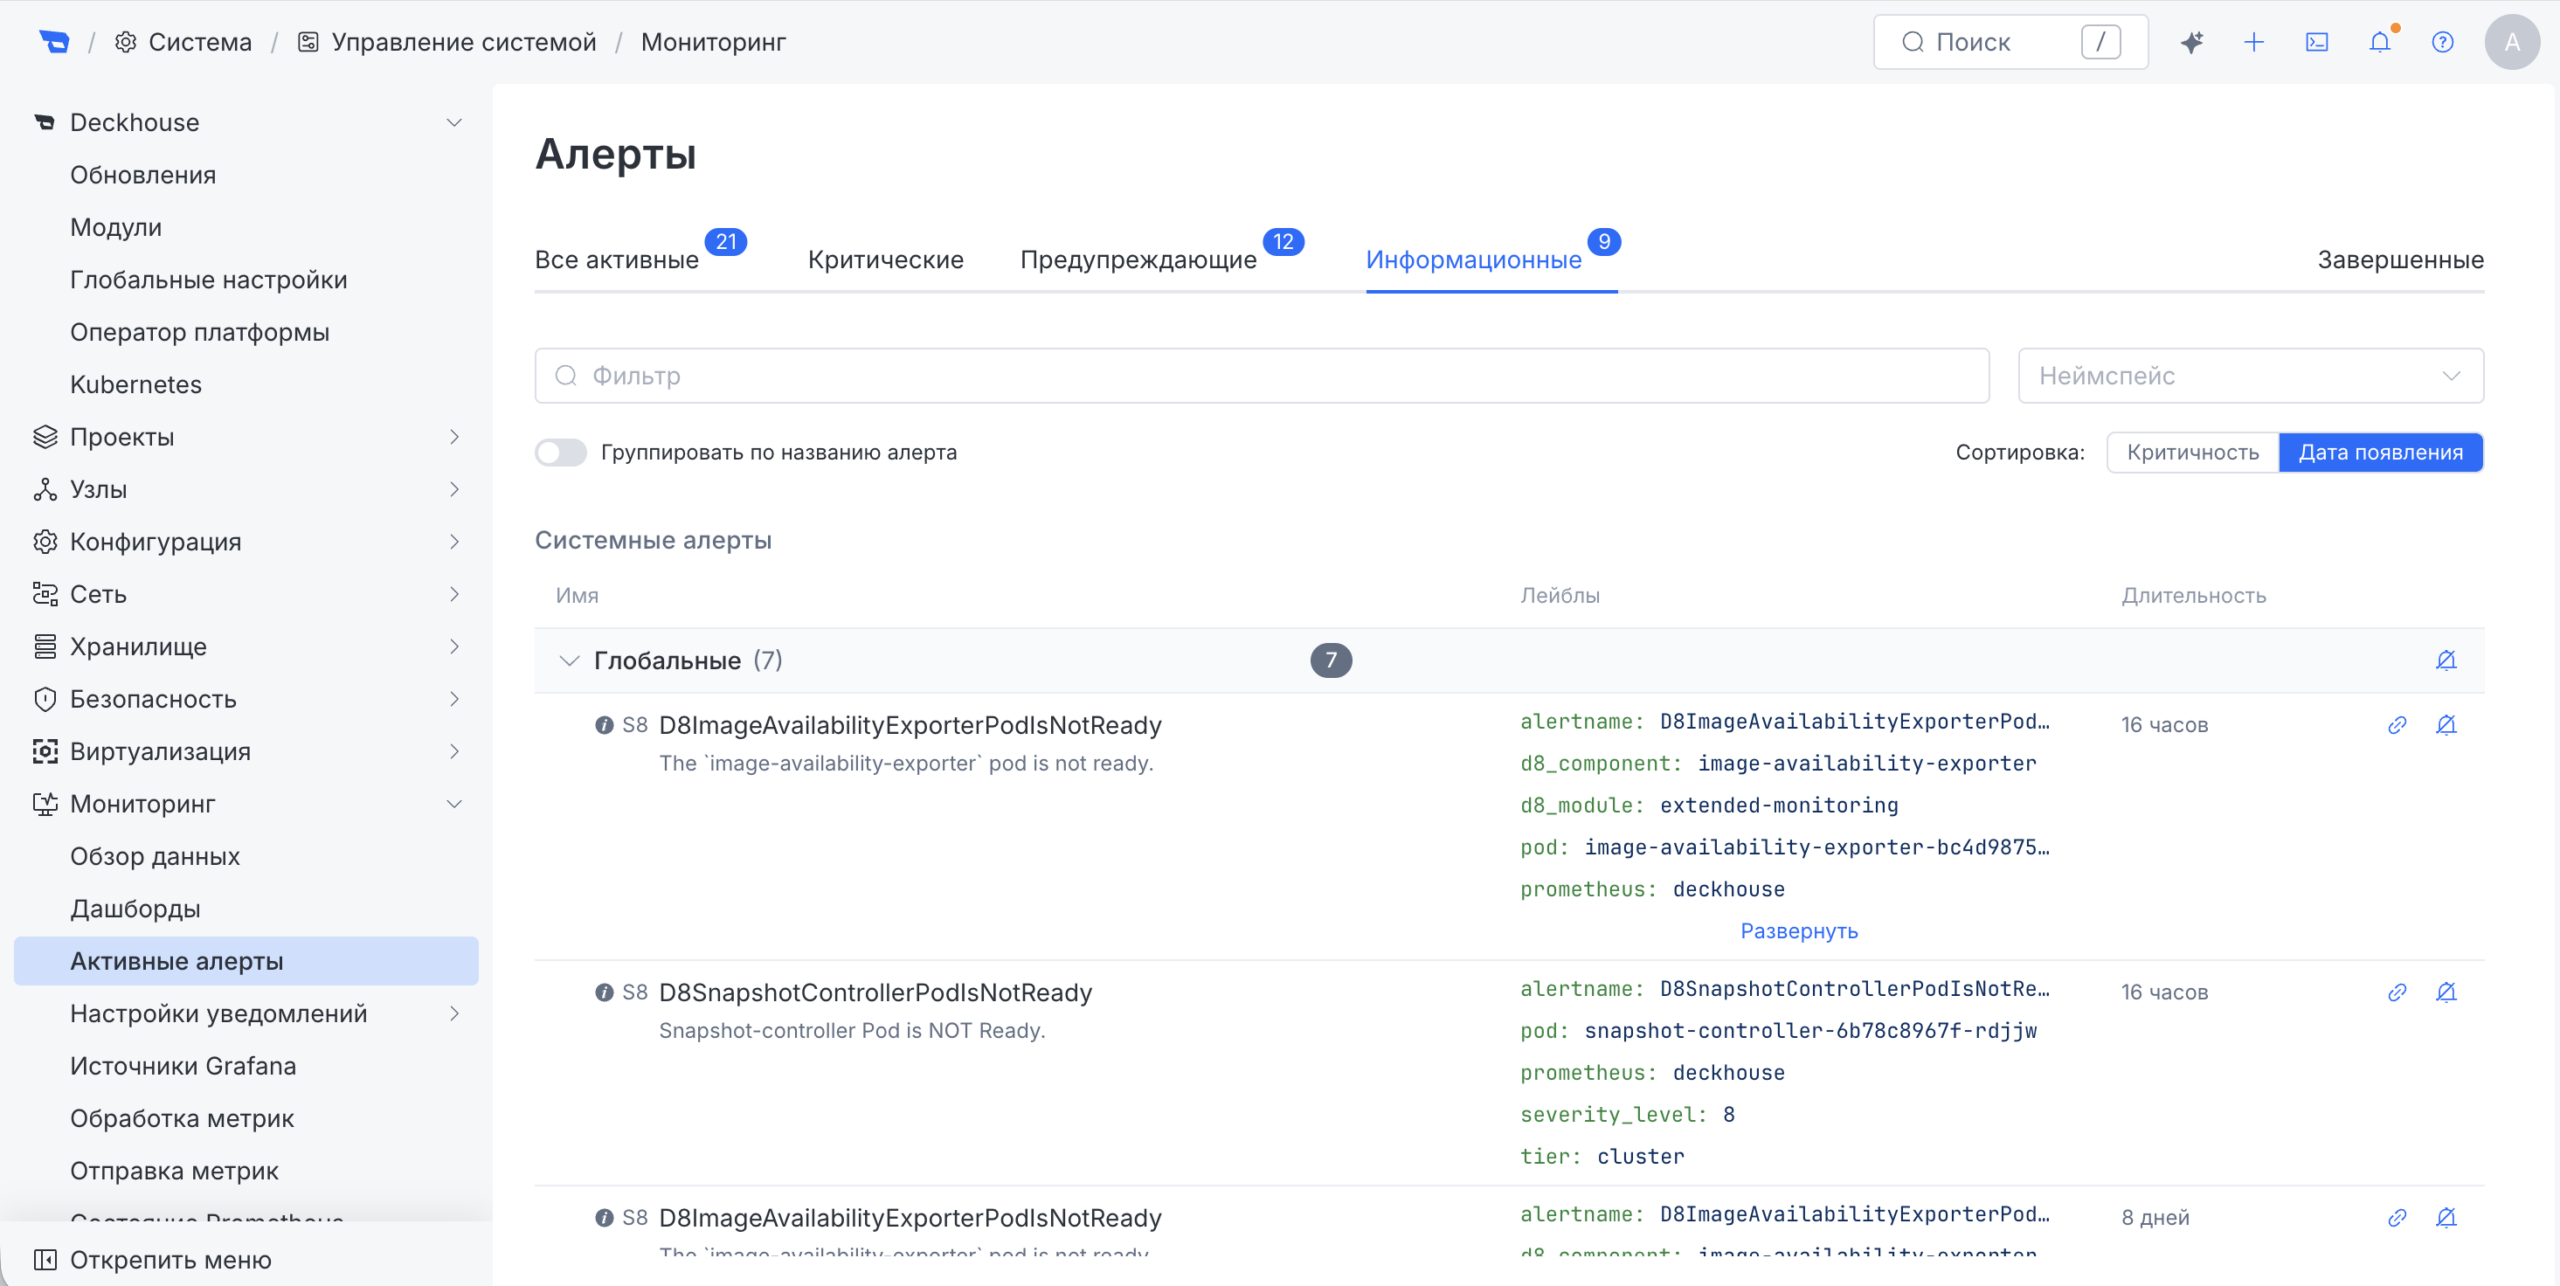Viewport: 2560px width, 1286px height.
Task: Copy link for D8SnapshotControllerPodIsNotReady alert
Action: (x=2397, y=992)
